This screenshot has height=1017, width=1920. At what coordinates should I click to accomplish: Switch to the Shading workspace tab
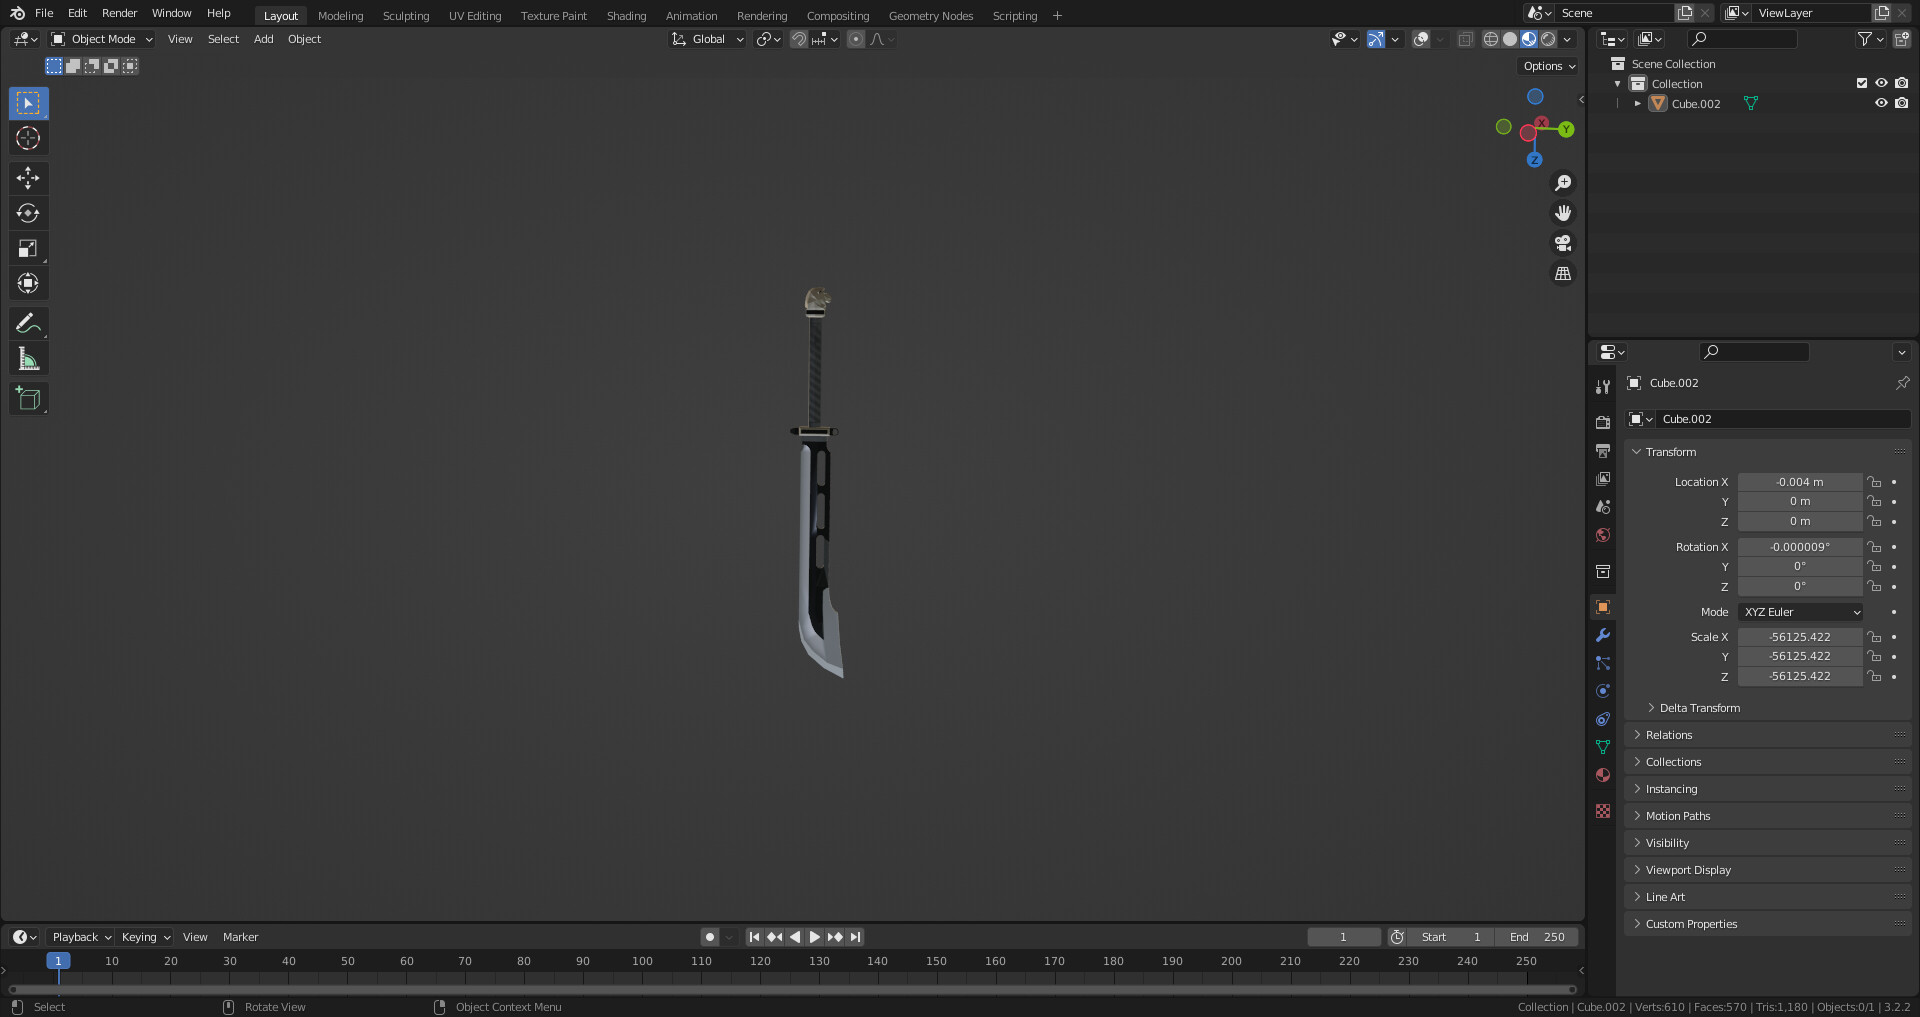coord(626,15)
